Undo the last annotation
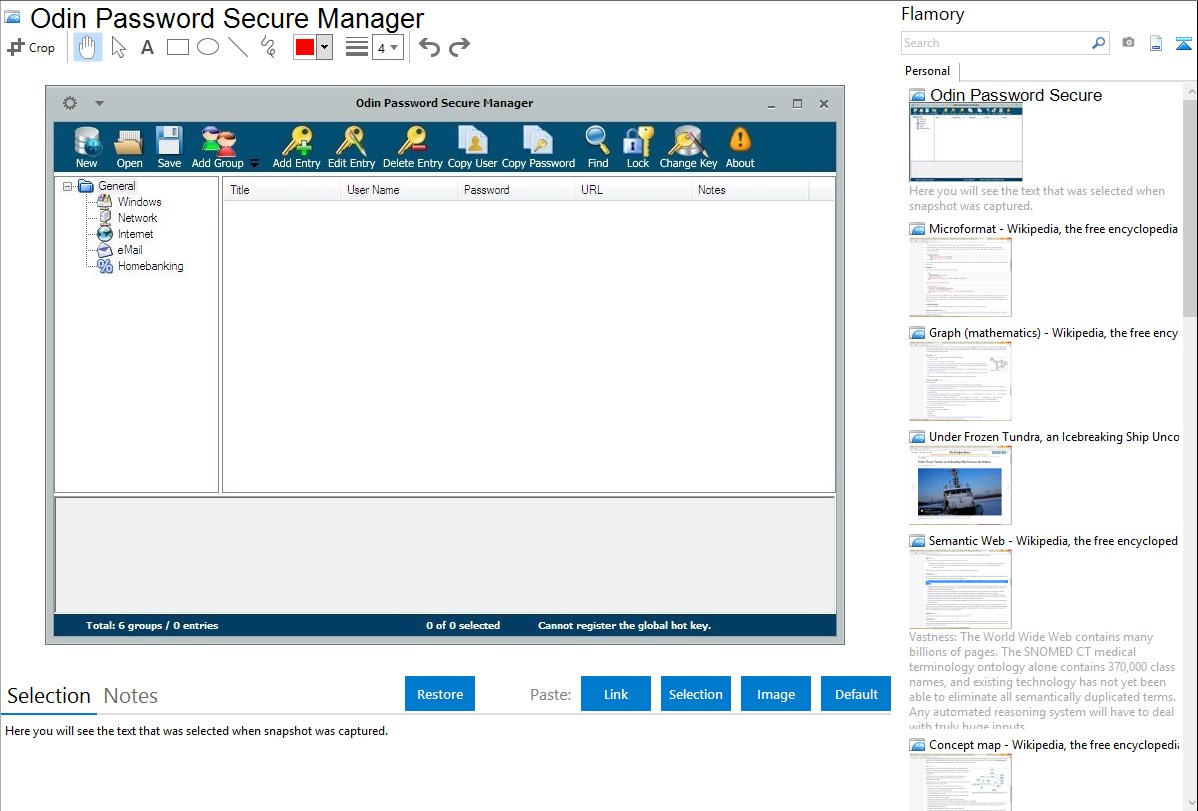The image size is (1198, 811). click(x=429, y=47)
